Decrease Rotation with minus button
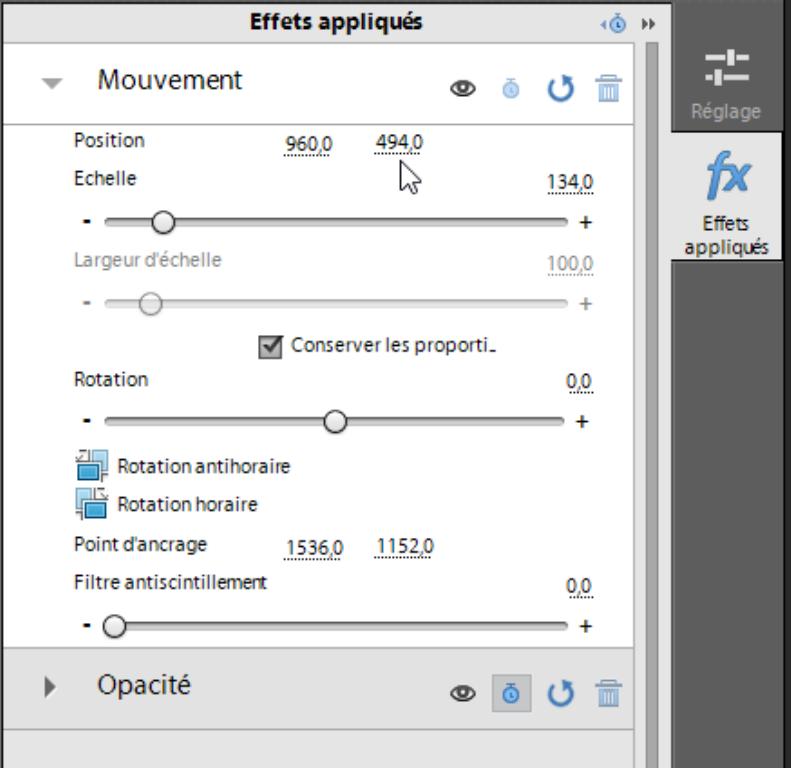 87,420
